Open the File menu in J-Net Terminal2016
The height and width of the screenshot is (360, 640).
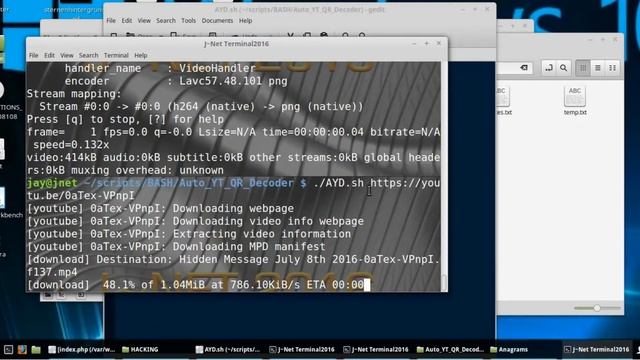[x=33, y=55]
